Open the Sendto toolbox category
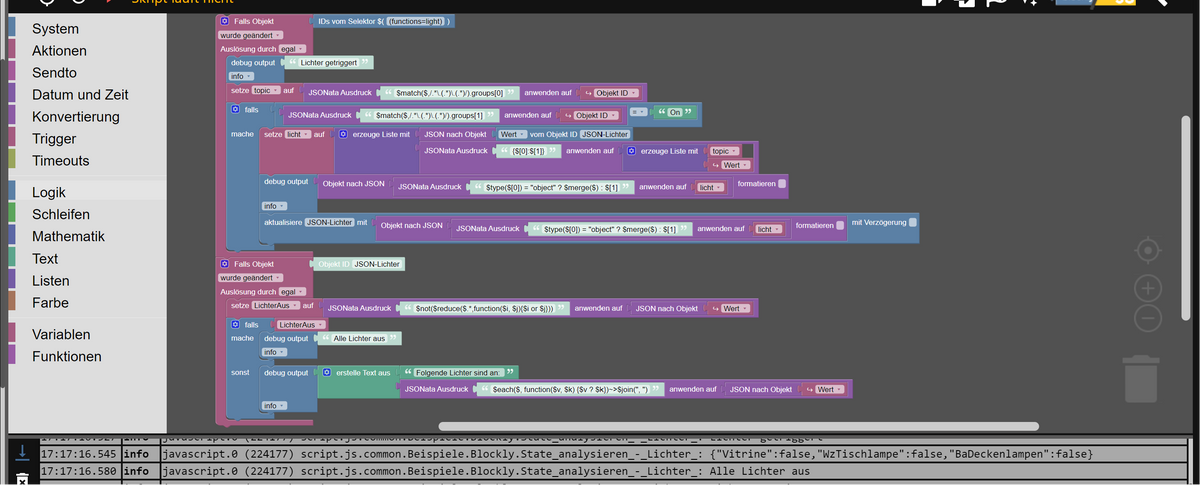The image size is (1200, 485). (x=54, y=73)
